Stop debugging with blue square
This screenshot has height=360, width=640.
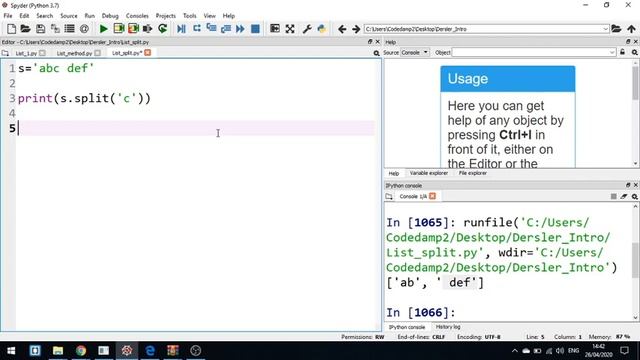tap(256, 29)
